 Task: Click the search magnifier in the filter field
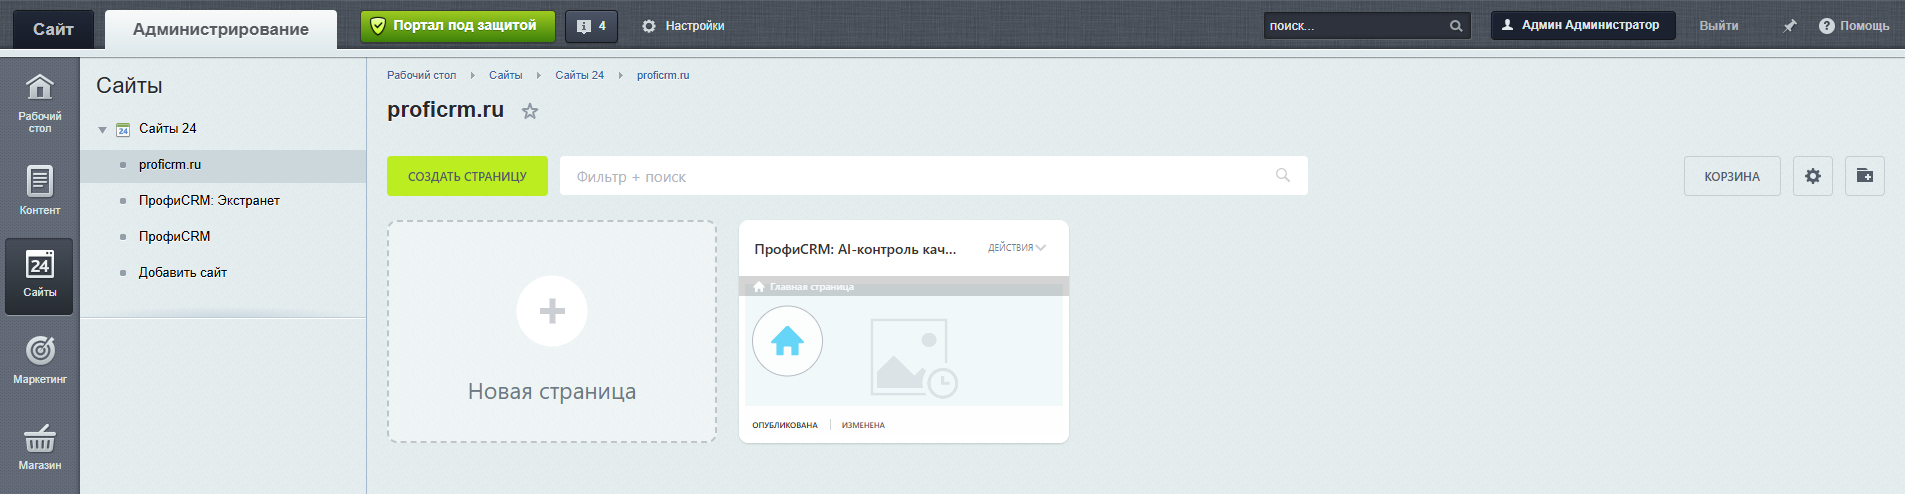[x=1283, y=176]
